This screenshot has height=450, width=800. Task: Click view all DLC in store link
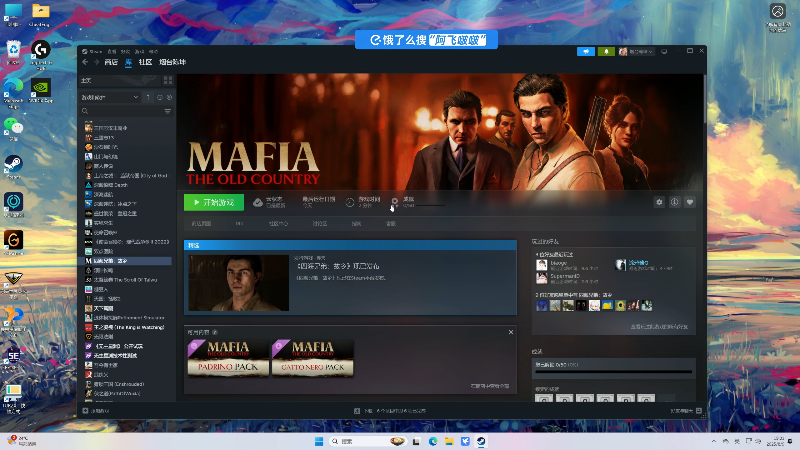[490, 386]
